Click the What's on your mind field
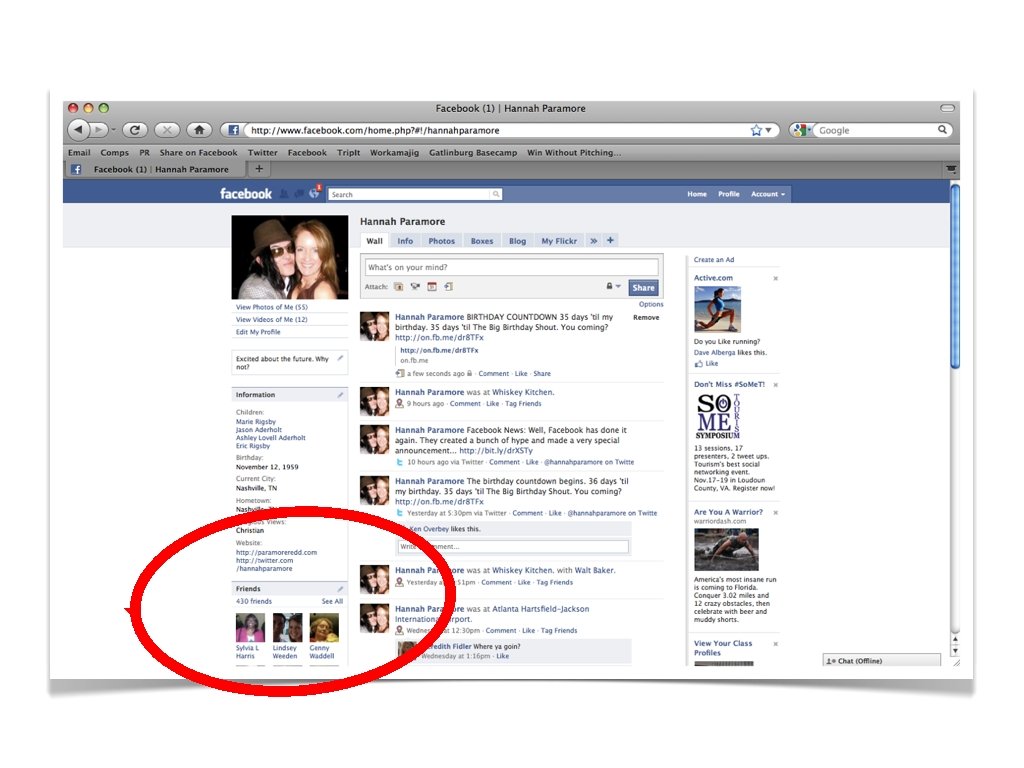Image resolution: width=1024 pixels, height=768 pixels. coord(512,267)
